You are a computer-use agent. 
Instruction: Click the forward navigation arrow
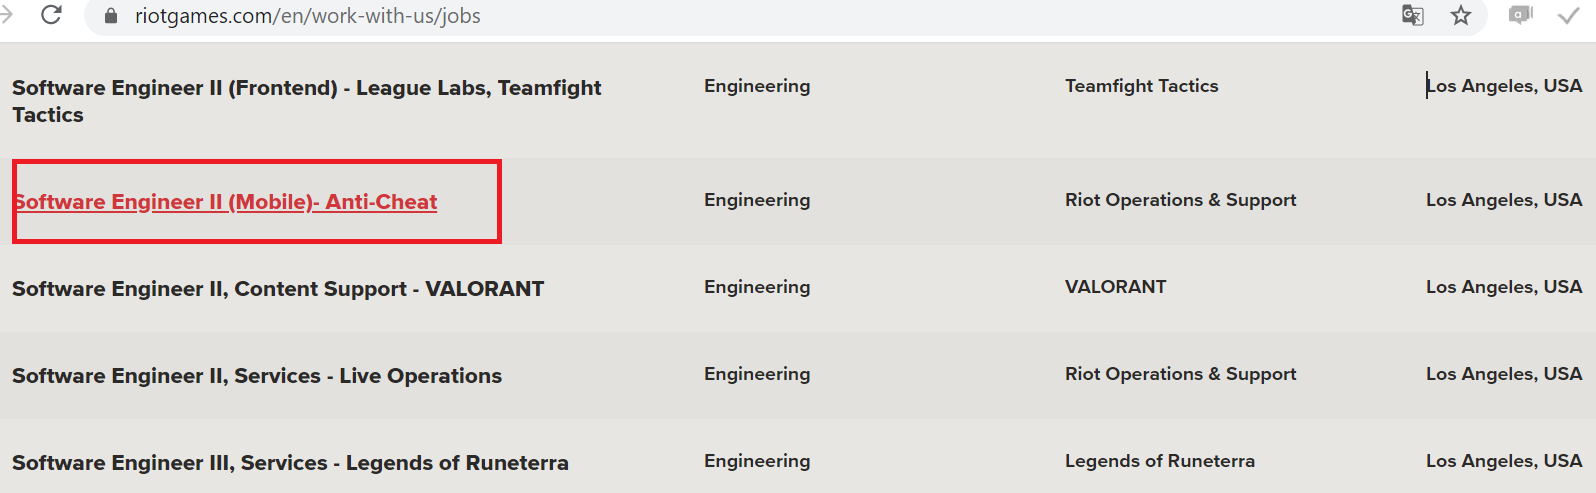click(x=5, y=15)
